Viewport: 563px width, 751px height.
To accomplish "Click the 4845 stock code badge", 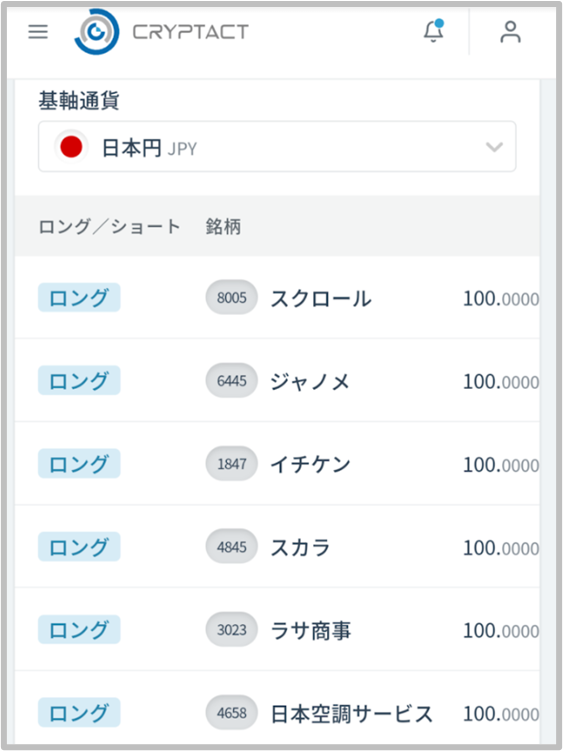I will (x=231, y=546).
